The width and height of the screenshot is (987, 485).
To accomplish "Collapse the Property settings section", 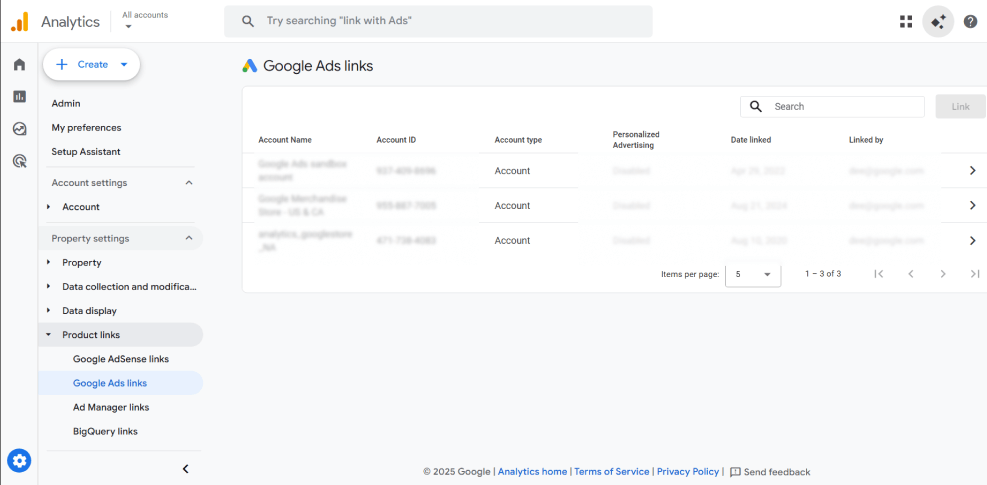I will (x=188, y=239).
